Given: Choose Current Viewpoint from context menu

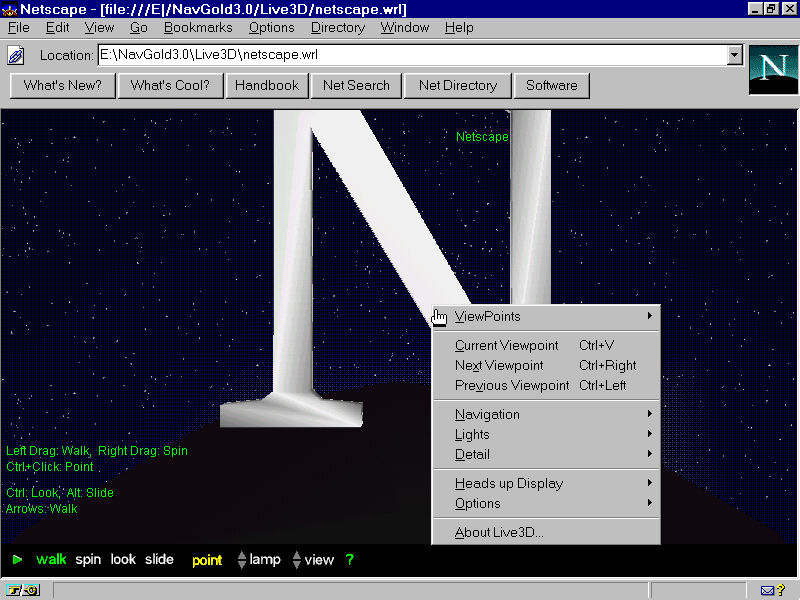Looking at the screenshot, I should click(x=546, y=345).
